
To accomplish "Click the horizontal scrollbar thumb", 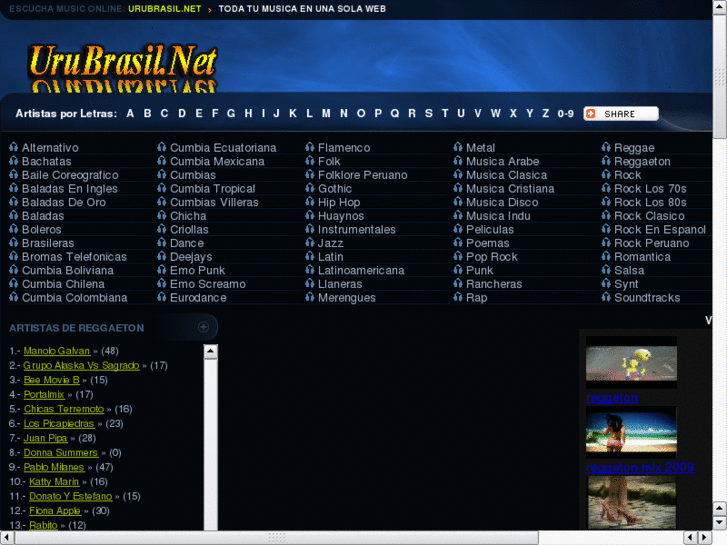I will (x=276, y=538).
